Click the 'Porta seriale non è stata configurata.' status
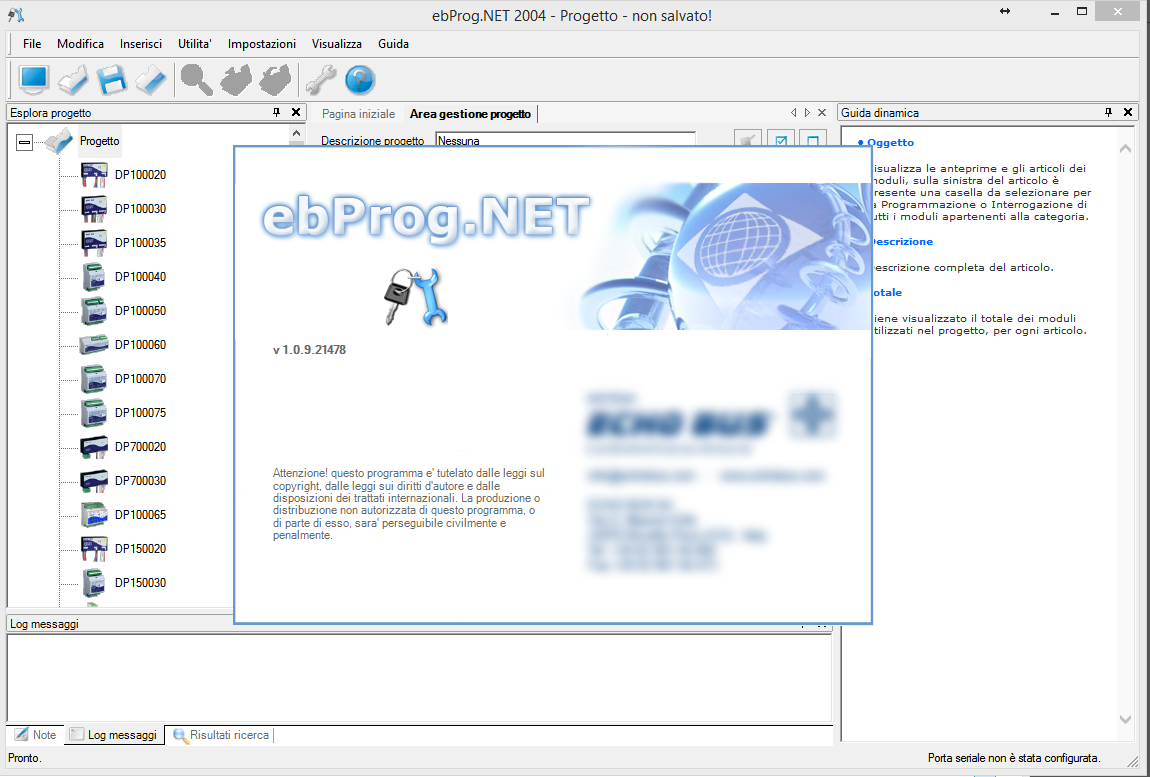The width and height of the screenshot is (1150, 777). tap(1014, 758)
